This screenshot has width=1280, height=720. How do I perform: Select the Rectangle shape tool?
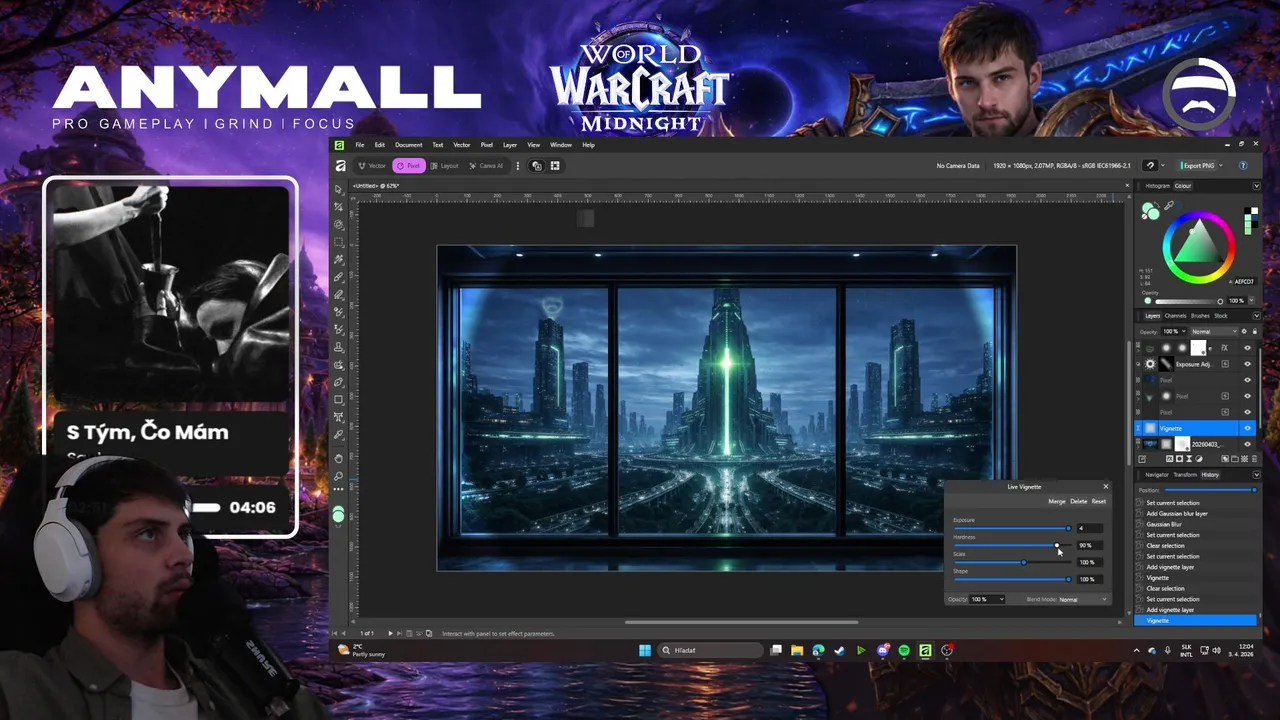coord(339,401)
